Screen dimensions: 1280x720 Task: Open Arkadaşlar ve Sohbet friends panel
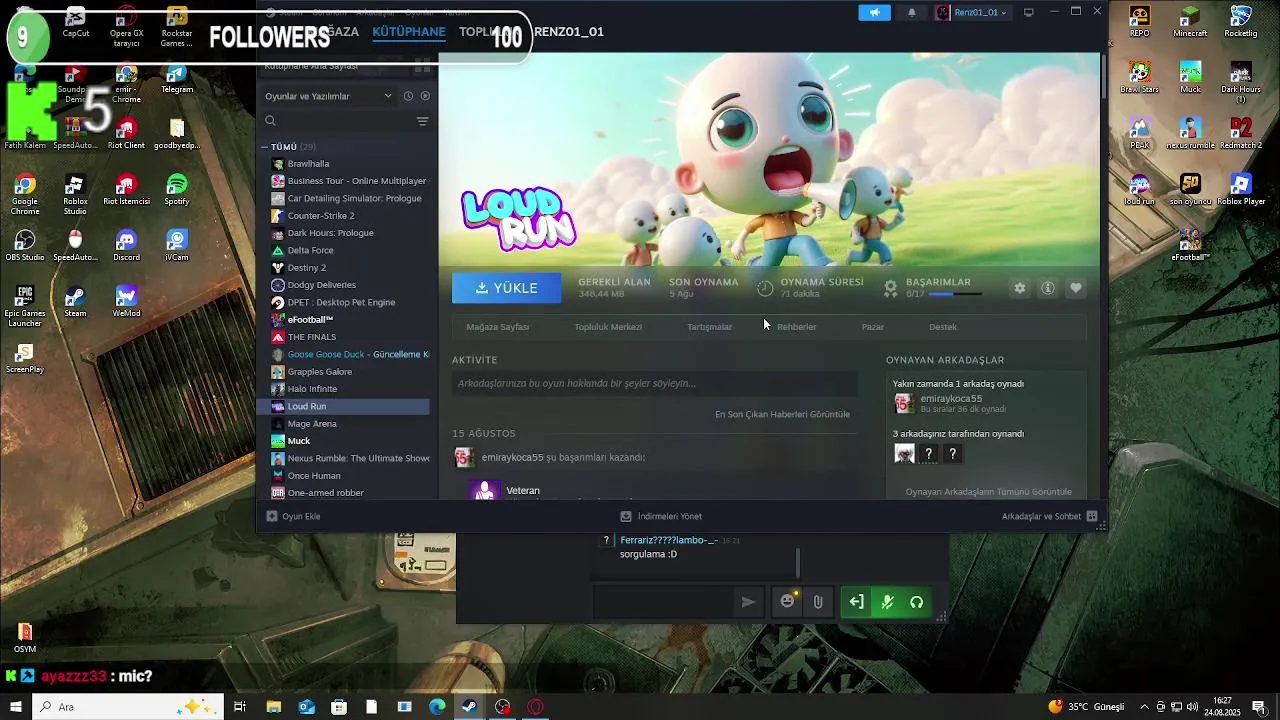1049,516
